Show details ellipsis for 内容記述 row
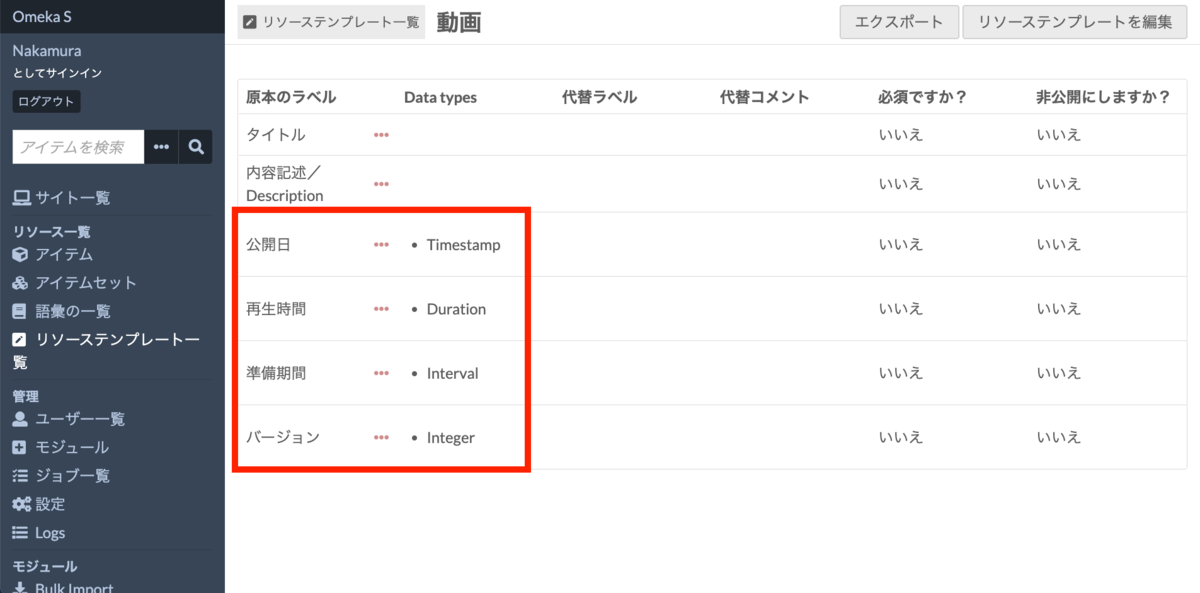This screenshot has width=1200, height=593. click(381, 184)
